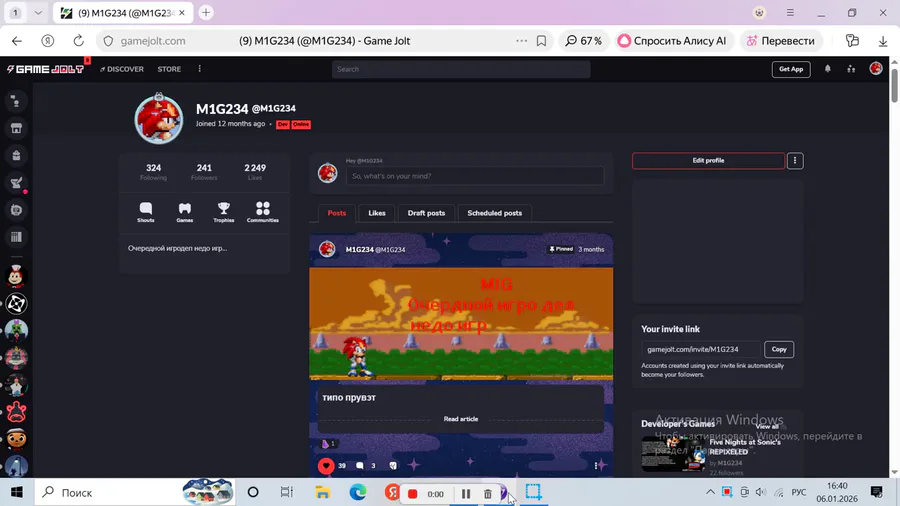Open the storefront icon in left sidebar
This screenshot has width=900, height=506.
(16, 129)
